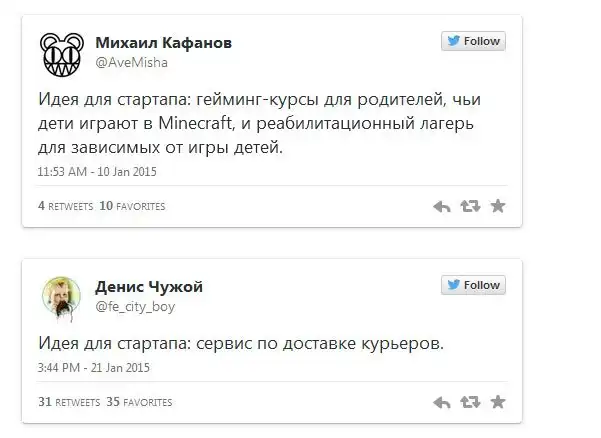Reply to Денис Чужой's tweet
This screenshot has width=601, height=438.
pyautogui.click(x=441, y=402)
